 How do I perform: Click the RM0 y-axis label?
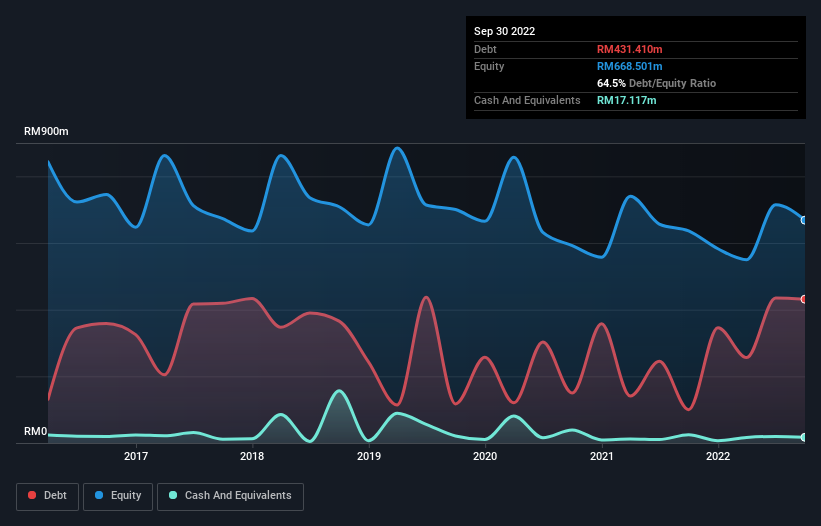point(36,432)
